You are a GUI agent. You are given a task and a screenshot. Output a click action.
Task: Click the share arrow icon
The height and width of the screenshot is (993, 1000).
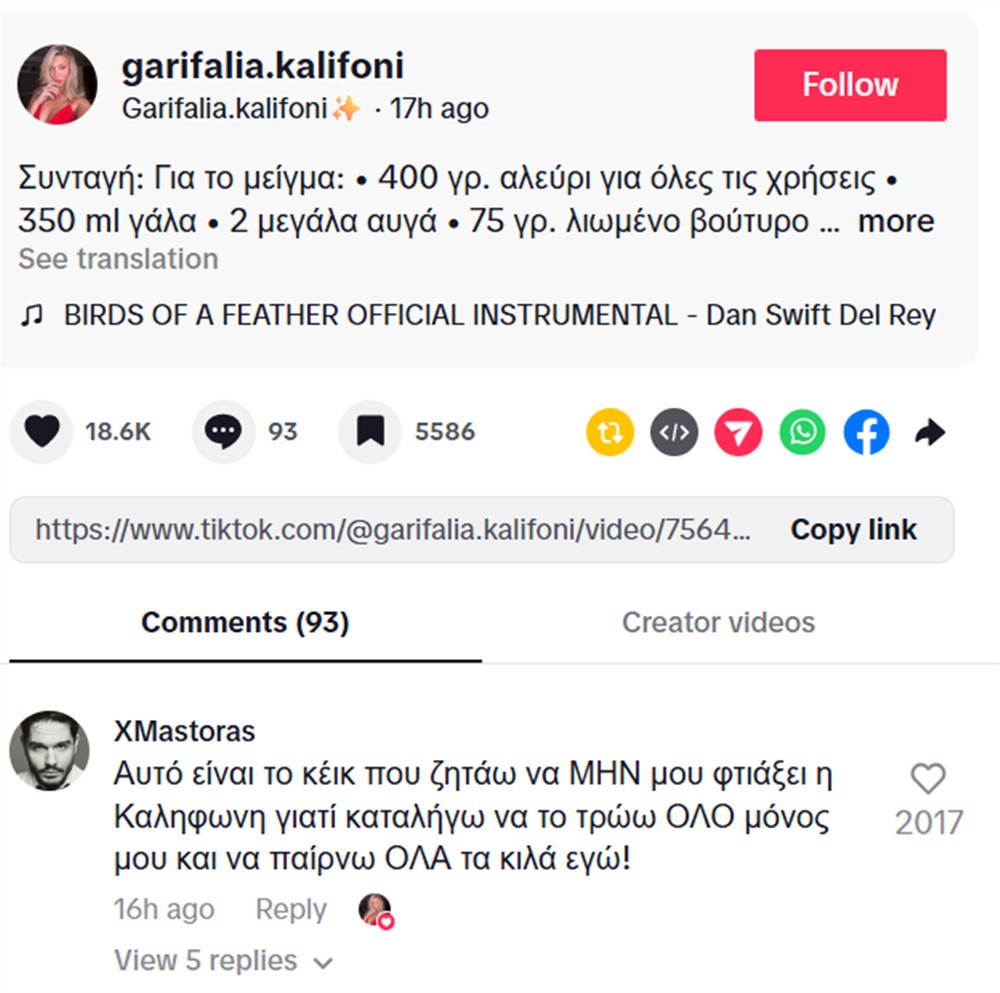click(930, 432)
